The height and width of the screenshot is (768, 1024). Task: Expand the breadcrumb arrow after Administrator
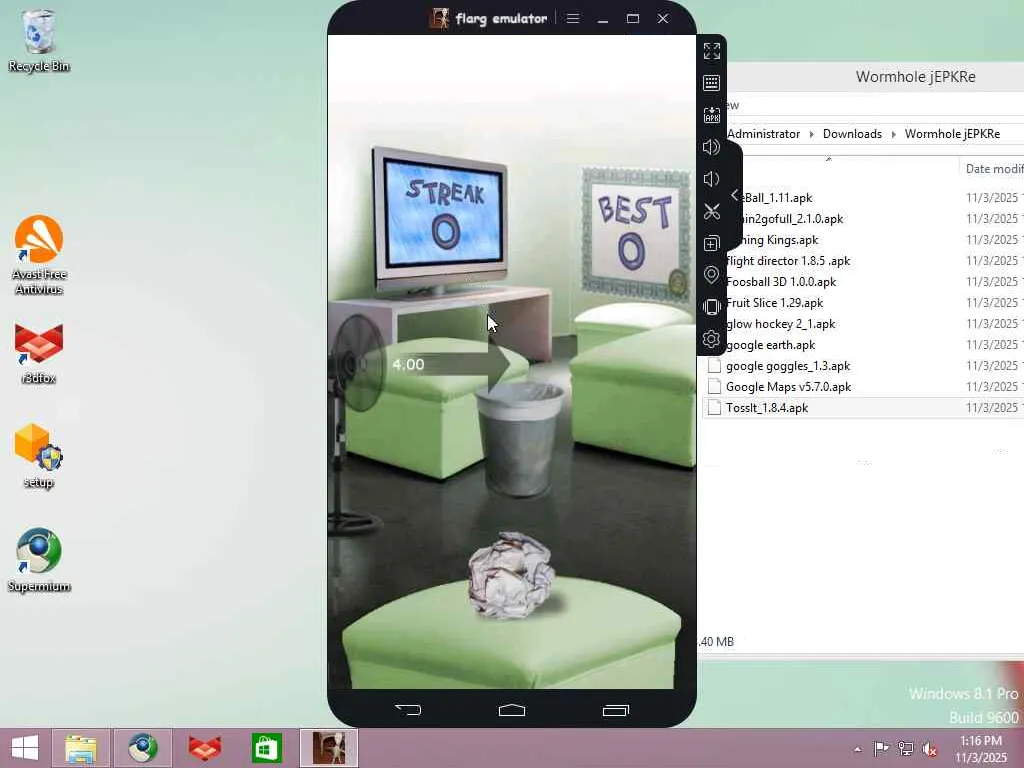(811, 134)
